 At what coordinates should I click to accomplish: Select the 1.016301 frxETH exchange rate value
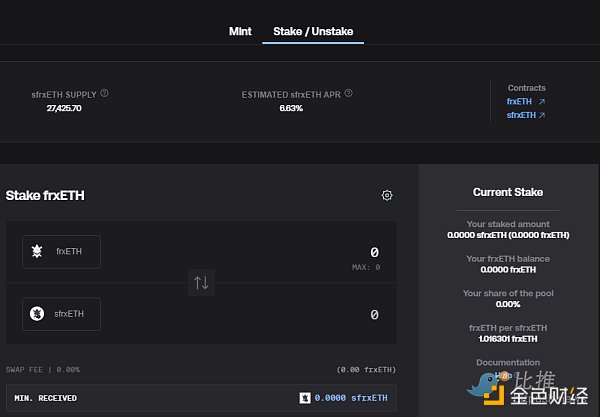(508, 339)
